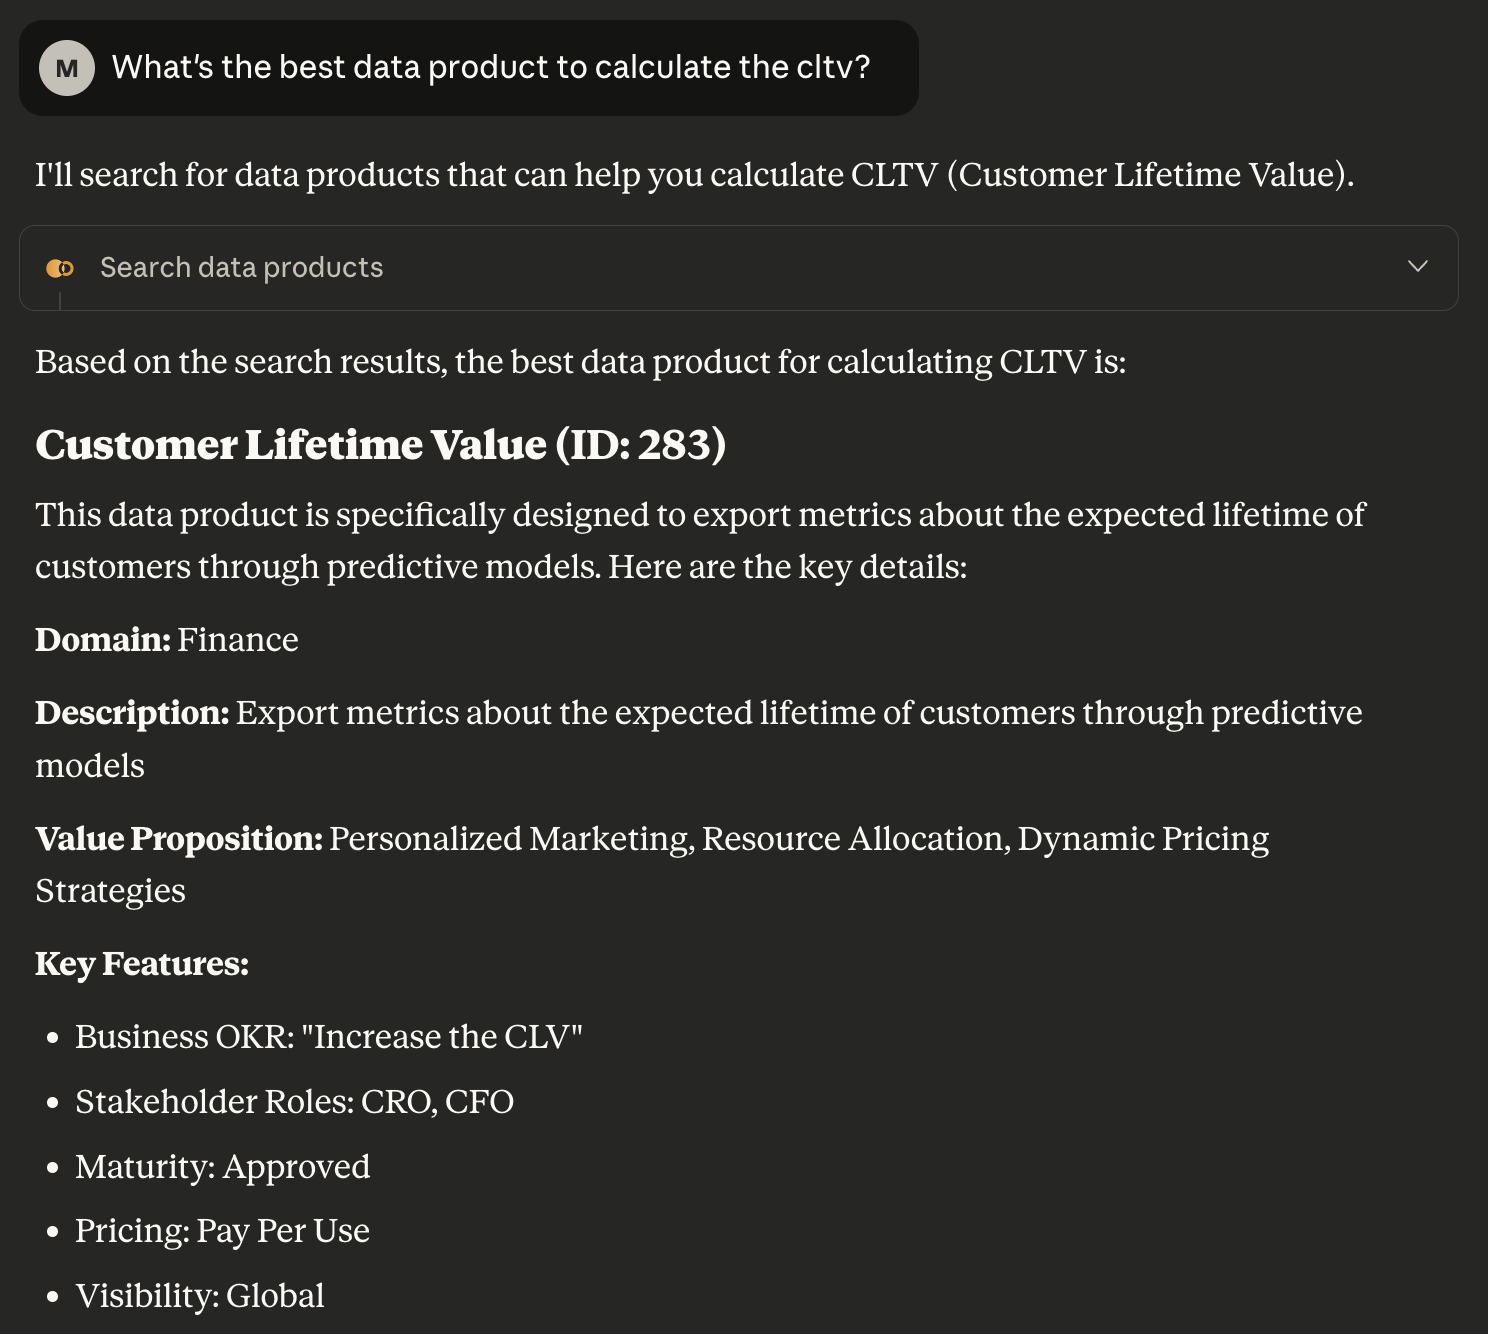Image resolution: width=1488 pixels, height=1334 pixels.
Task: Click the Maturity Approved bullet
Action: coord(222,1166)
